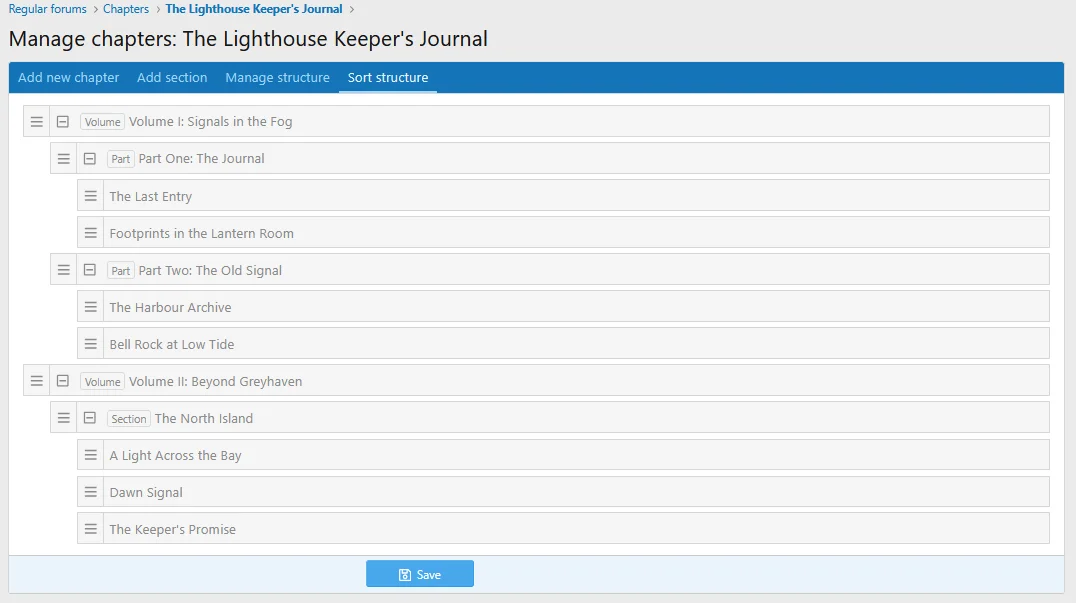
Task: Click the Volume label of Volume I row
Action: pyautogui.click(x=102, y=122)
